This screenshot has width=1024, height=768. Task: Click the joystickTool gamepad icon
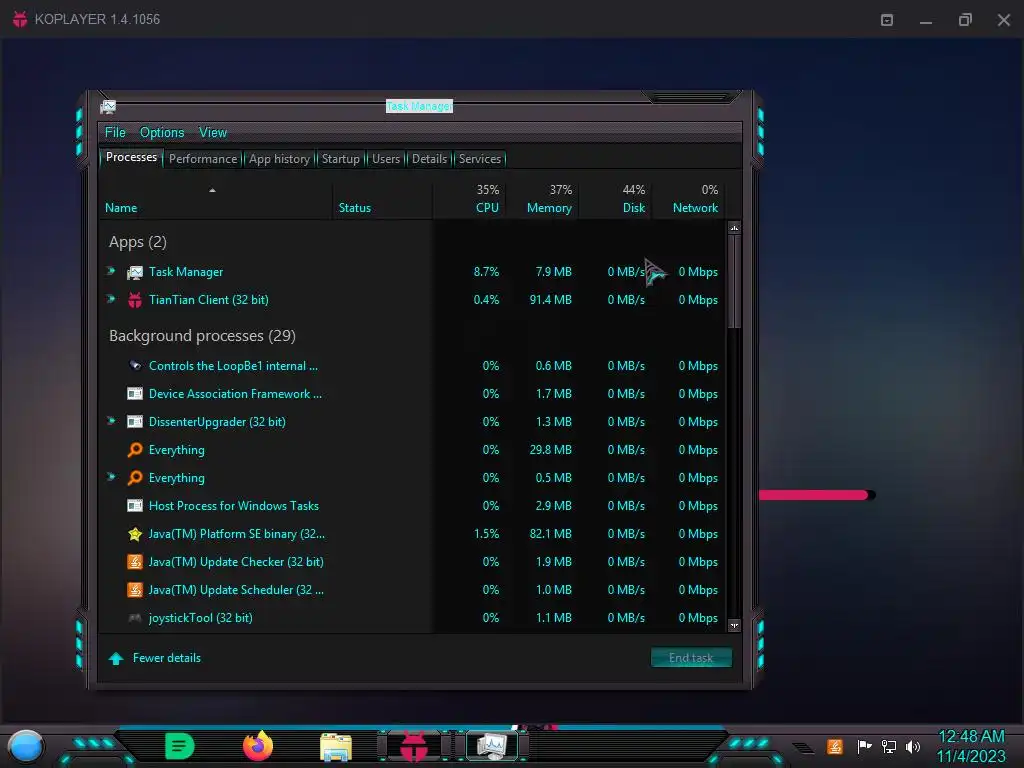135,618
